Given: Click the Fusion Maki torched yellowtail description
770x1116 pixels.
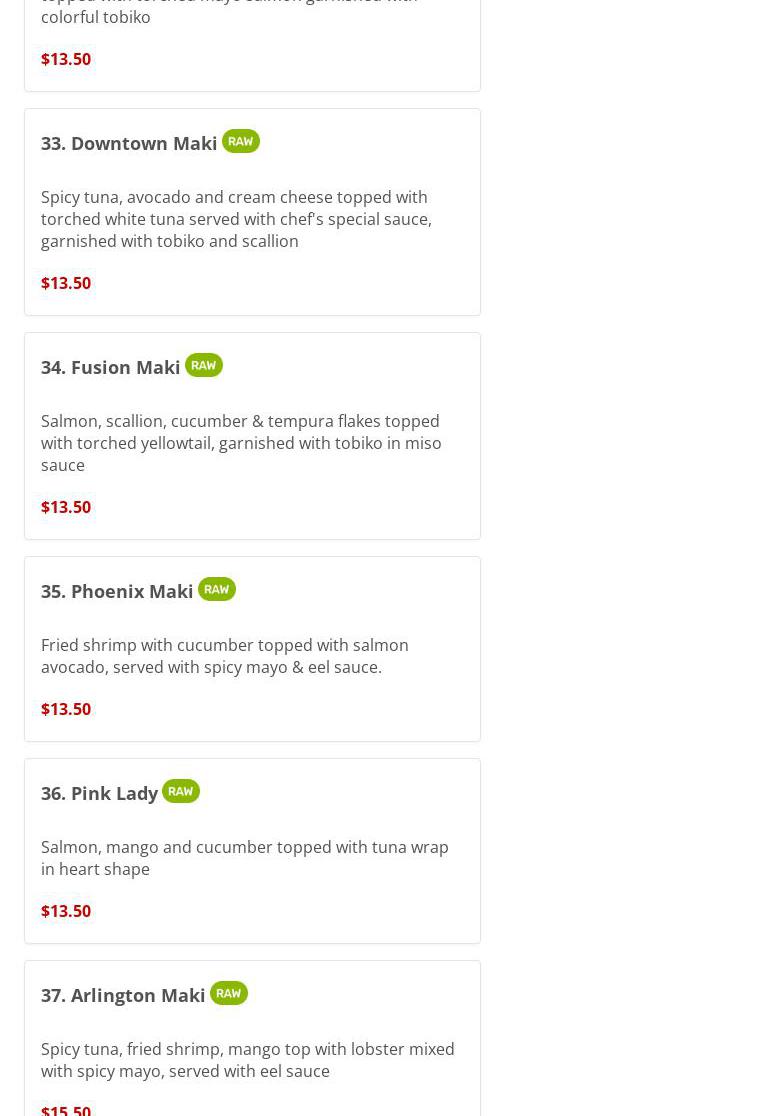Looking at the screenshot, I should [241, 443].
